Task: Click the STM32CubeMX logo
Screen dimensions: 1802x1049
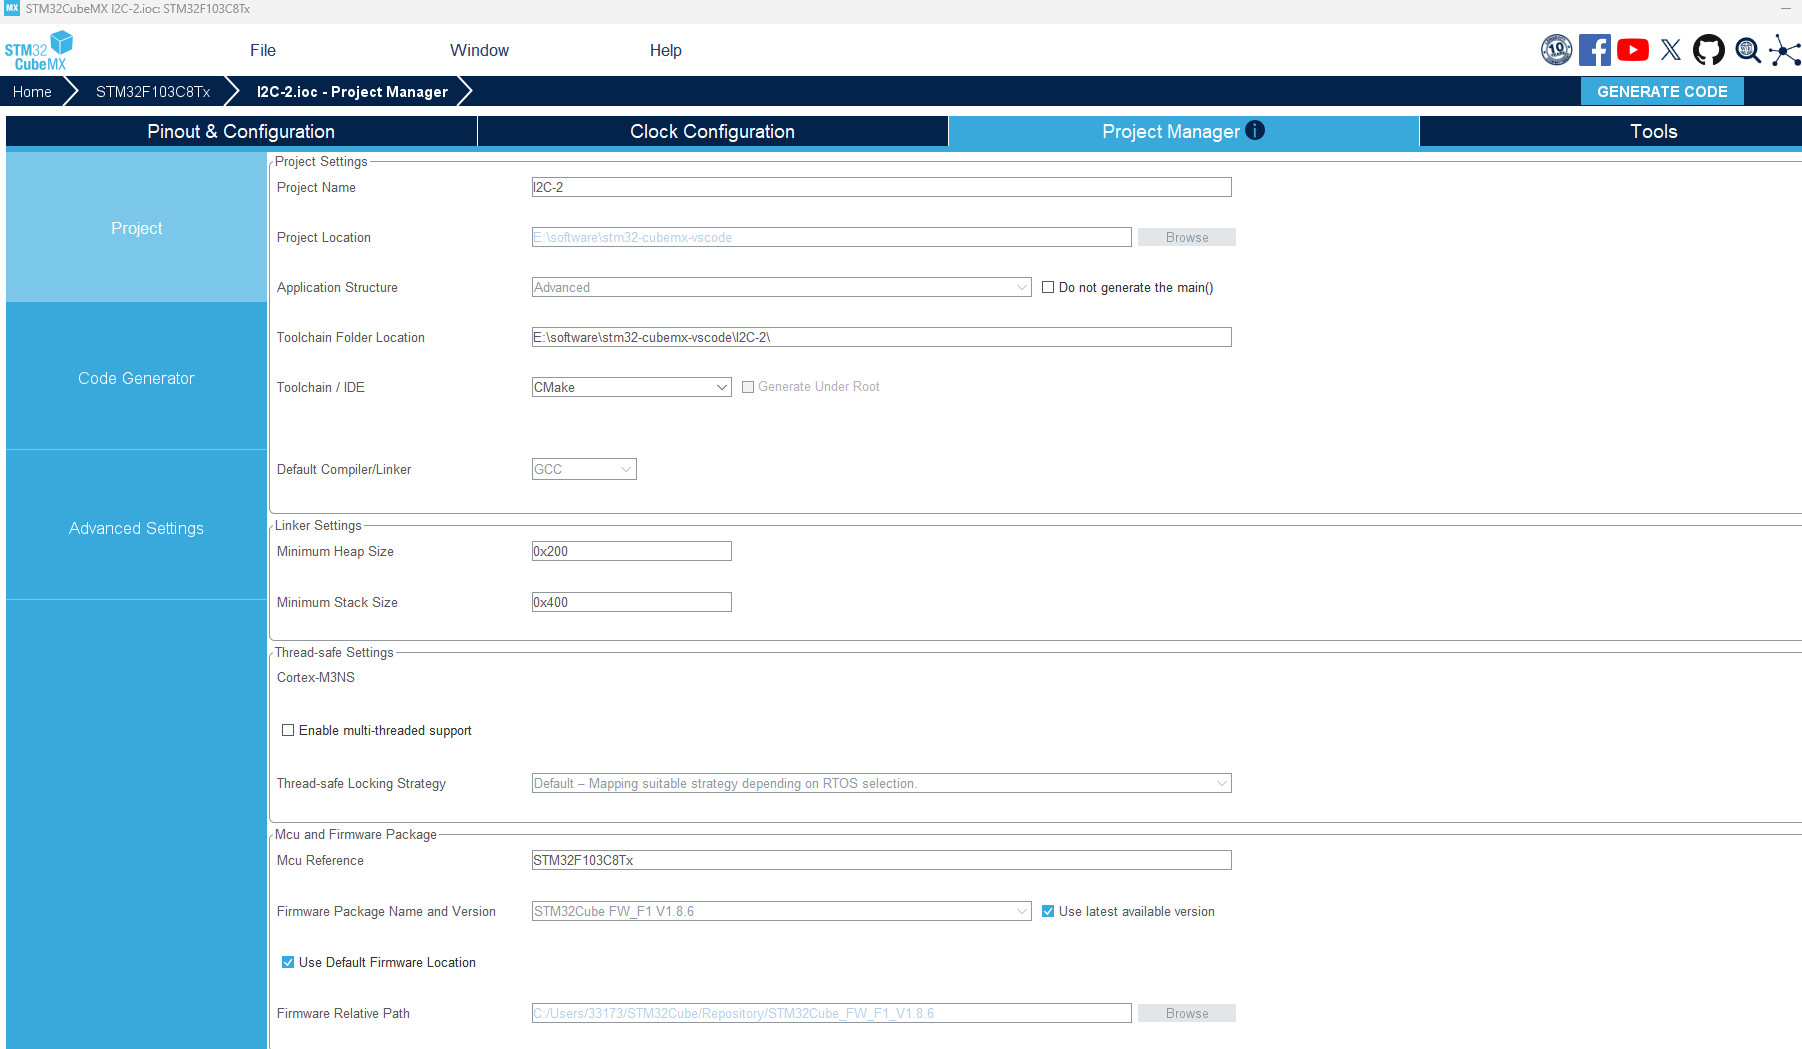Action: click(39, 50)
